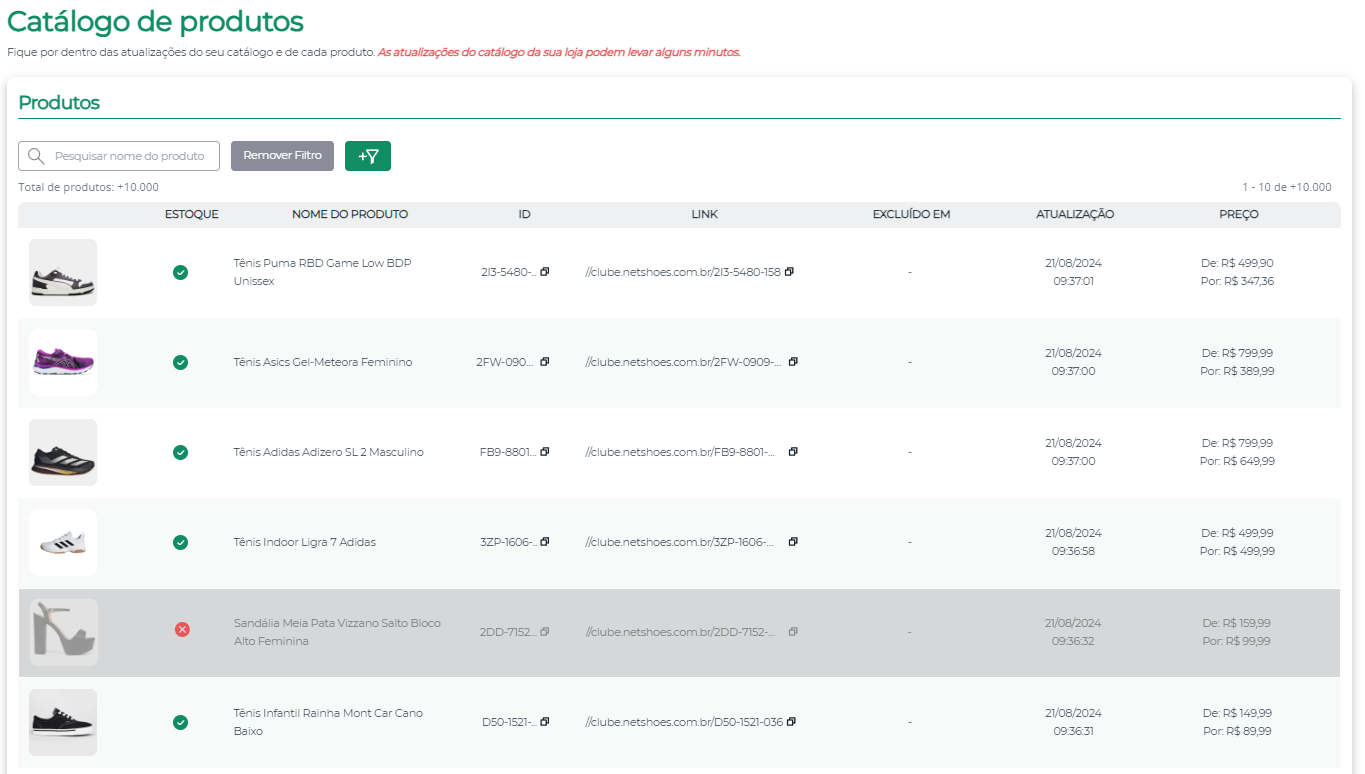The width and height of the screenshot is (1365, 774).
Task: Copy link icon for Tênis Indoor Ligra 7
Action: pyautogui.click(x=793, y=542)
